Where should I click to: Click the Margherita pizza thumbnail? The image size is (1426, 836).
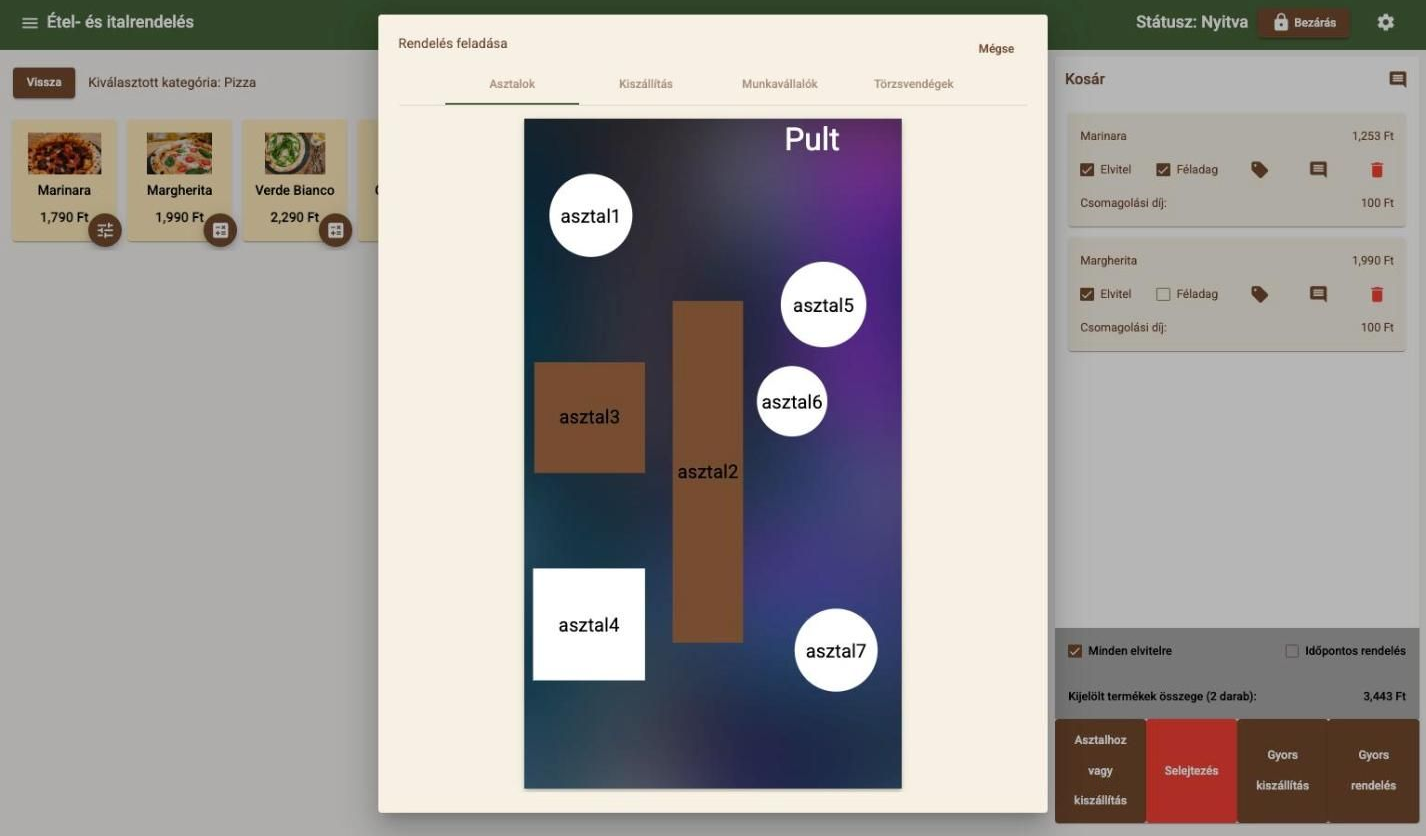(179, 153)
